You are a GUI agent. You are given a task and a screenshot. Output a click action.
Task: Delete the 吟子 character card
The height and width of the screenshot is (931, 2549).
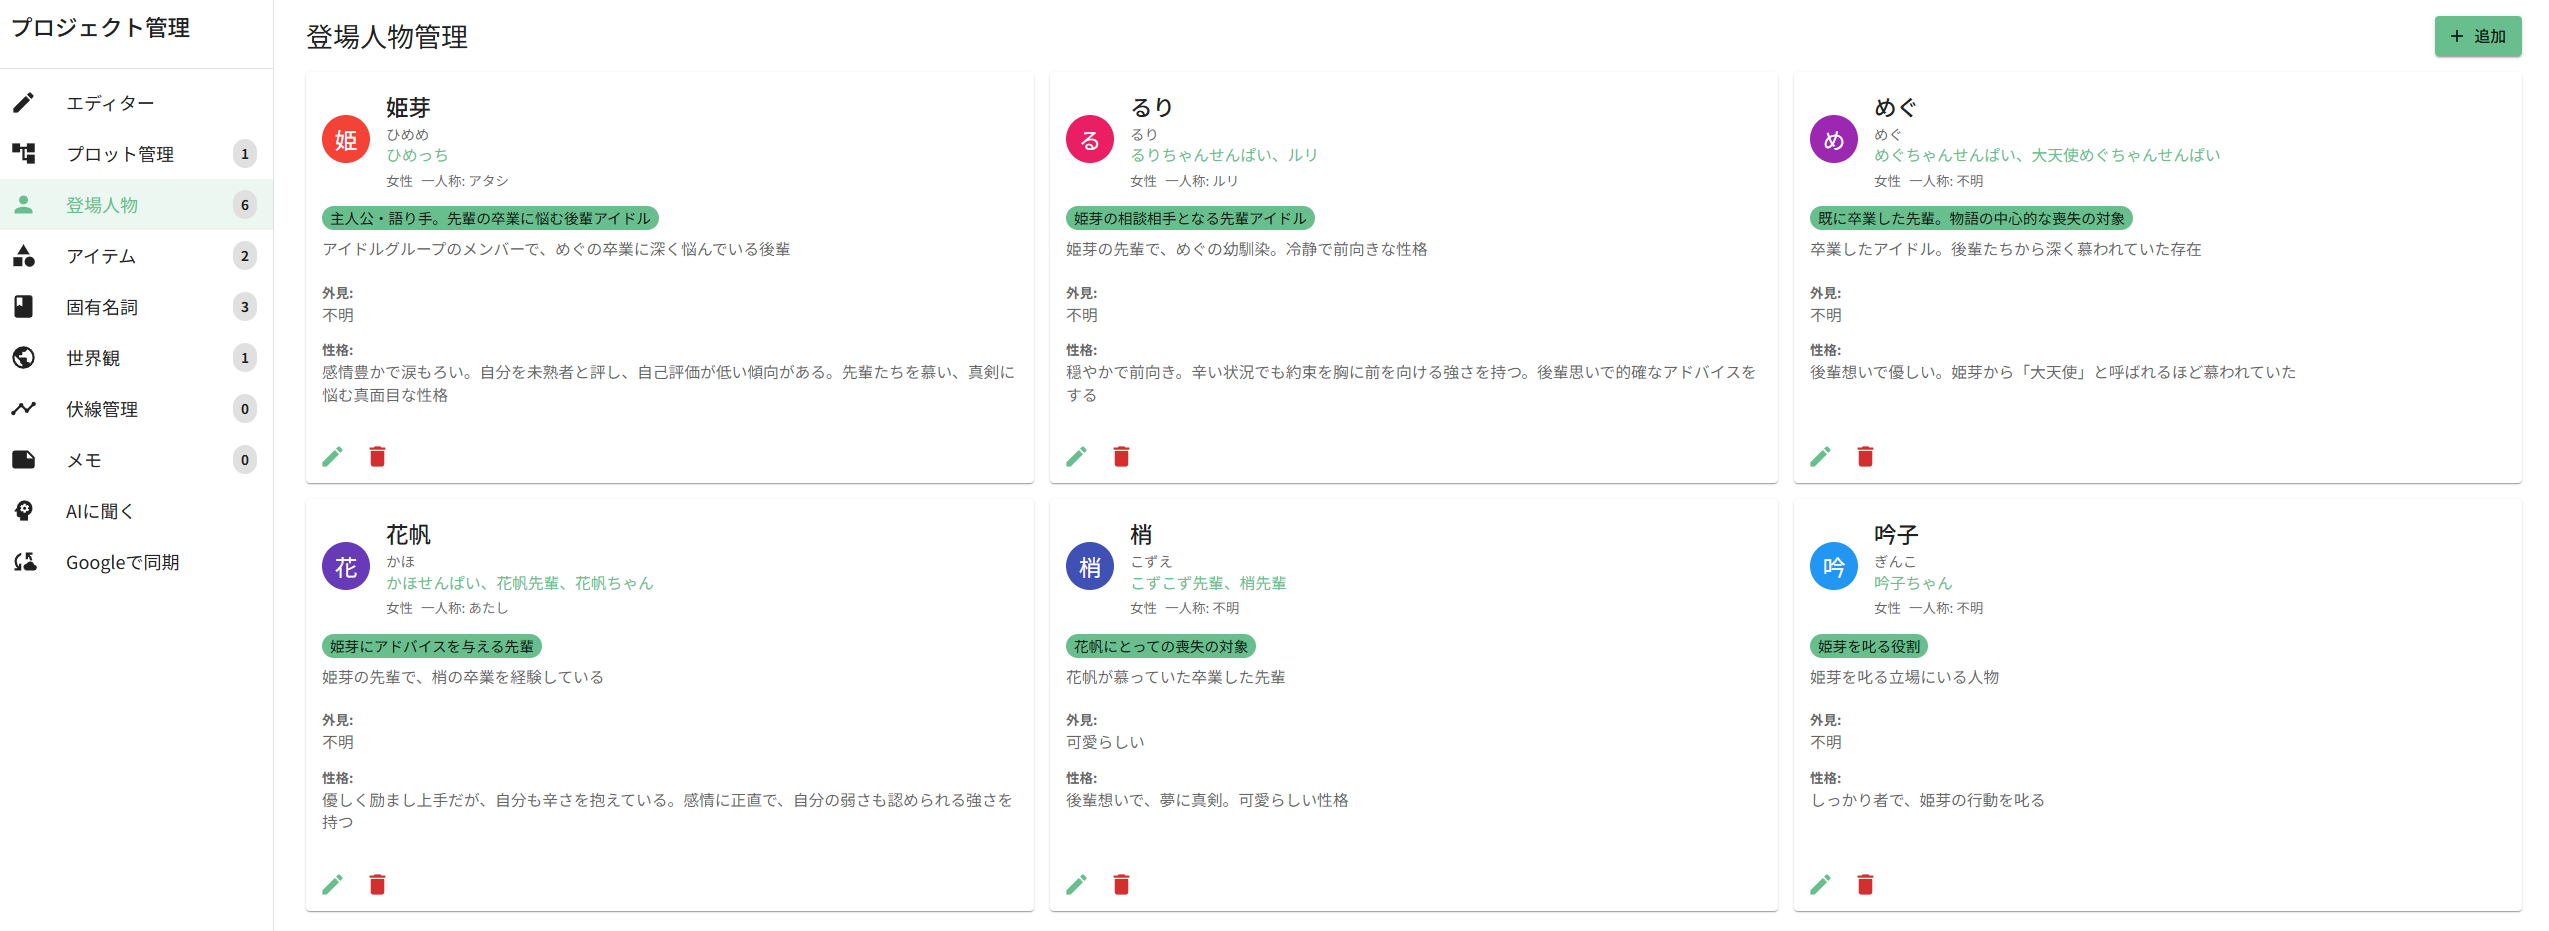[1865, 884]
